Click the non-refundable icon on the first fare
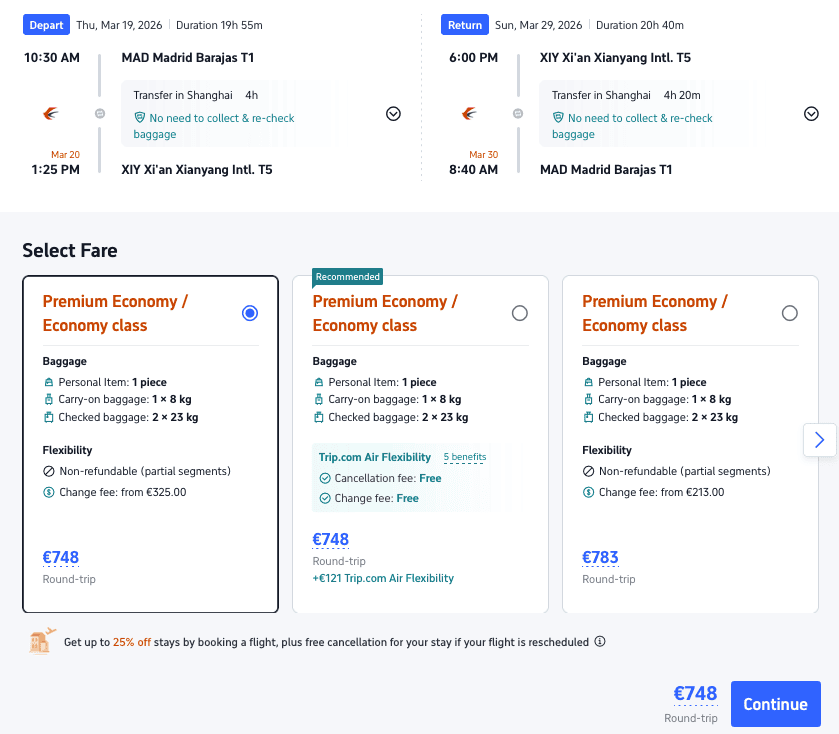The image size is (839, 734). point(48,471)
